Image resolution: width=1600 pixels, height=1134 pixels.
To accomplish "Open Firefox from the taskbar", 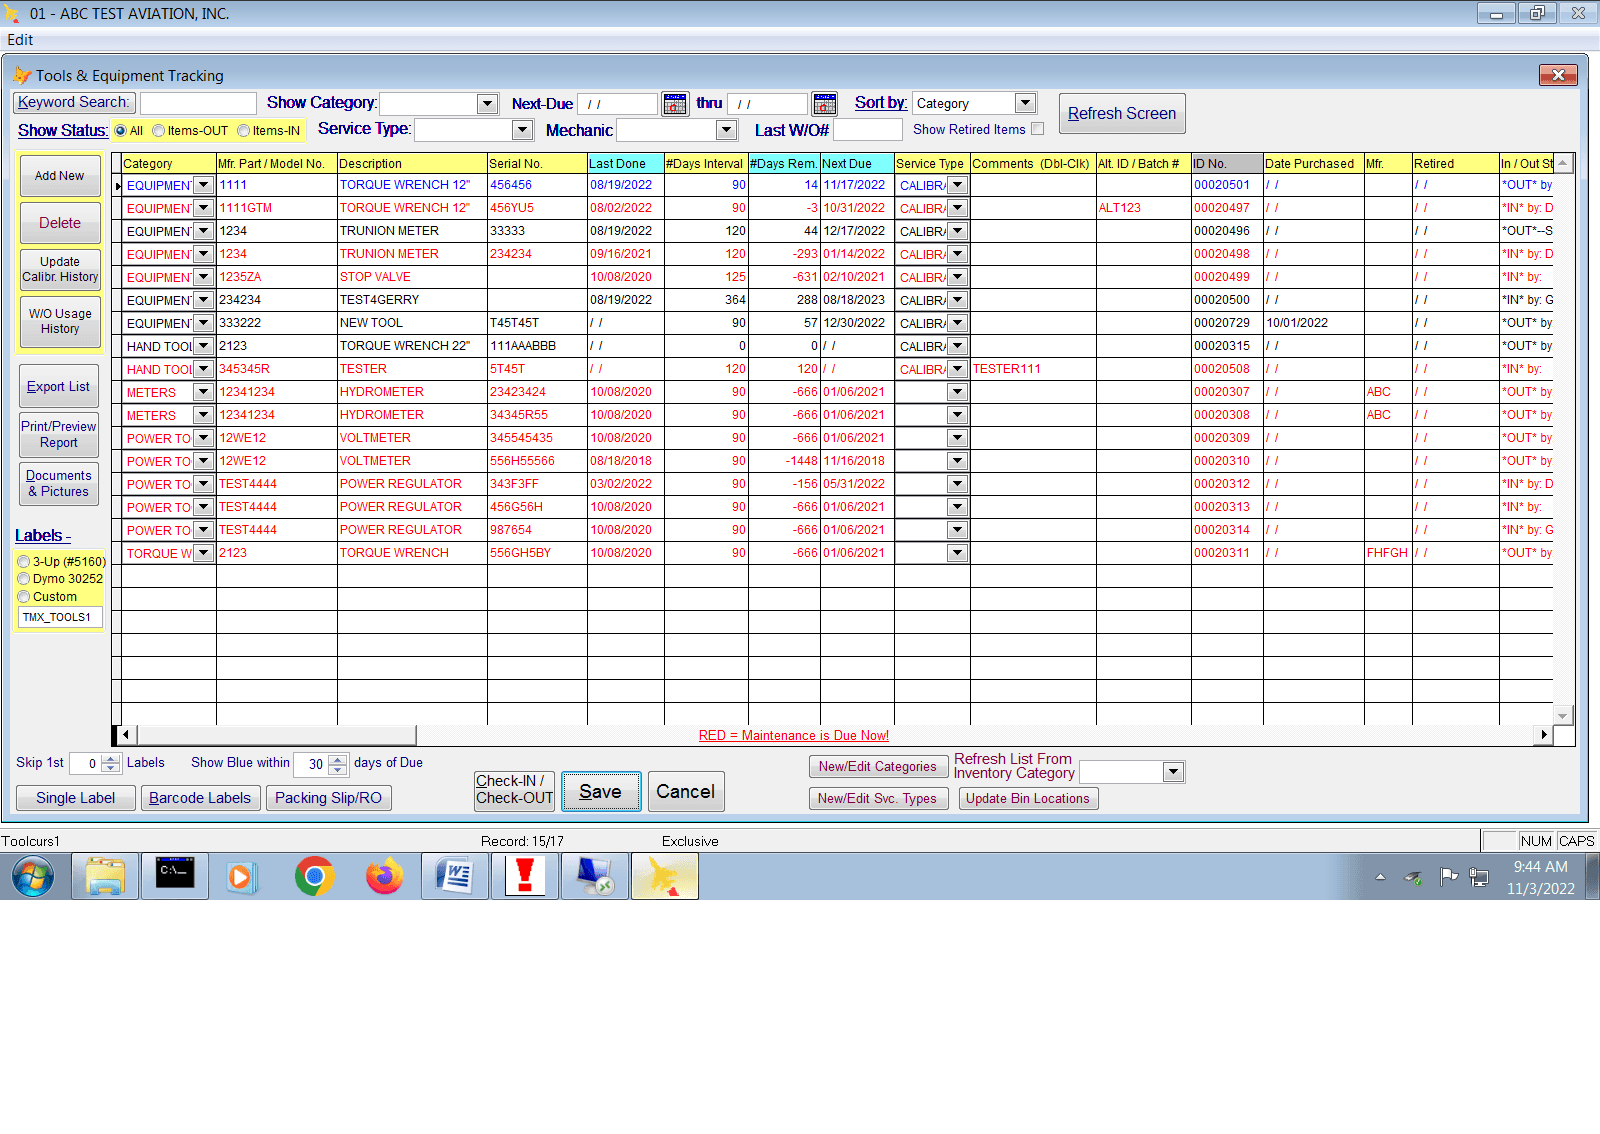I will coord(385,877).
